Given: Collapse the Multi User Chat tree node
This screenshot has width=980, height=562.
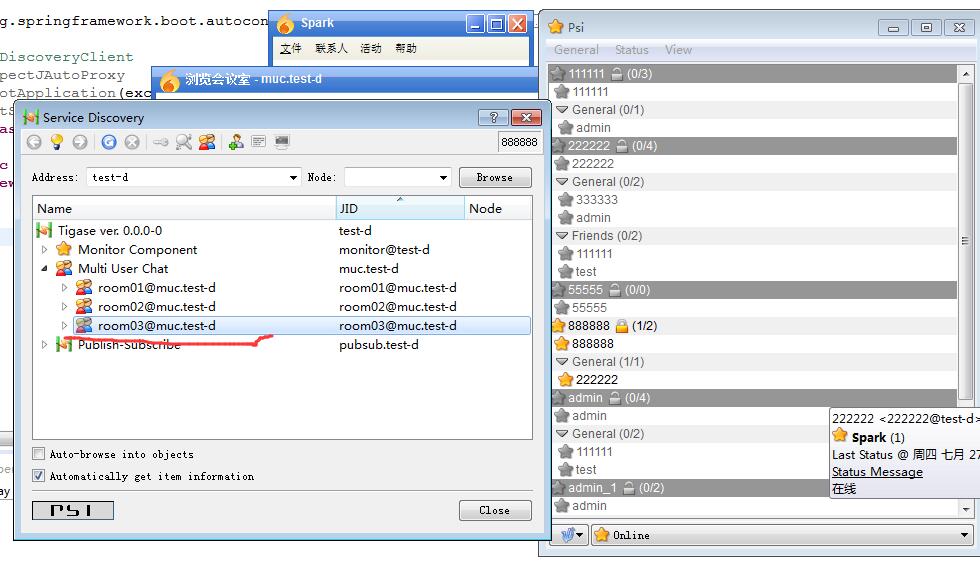Looking at the screenshot, I should [x=44, y=268].
